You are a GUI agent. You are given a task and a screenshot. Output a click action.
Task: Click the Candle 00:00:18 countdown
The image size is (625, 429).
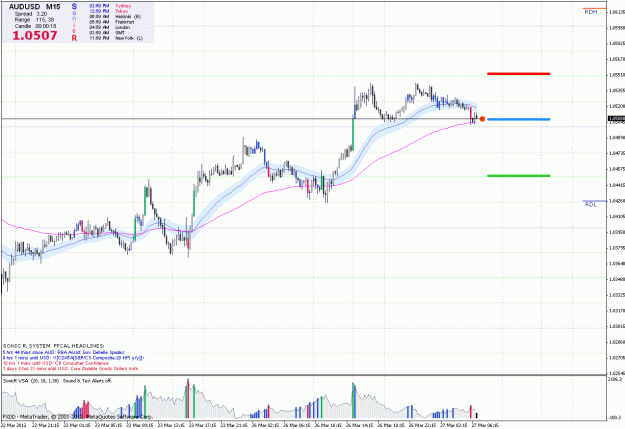point(35,26)
